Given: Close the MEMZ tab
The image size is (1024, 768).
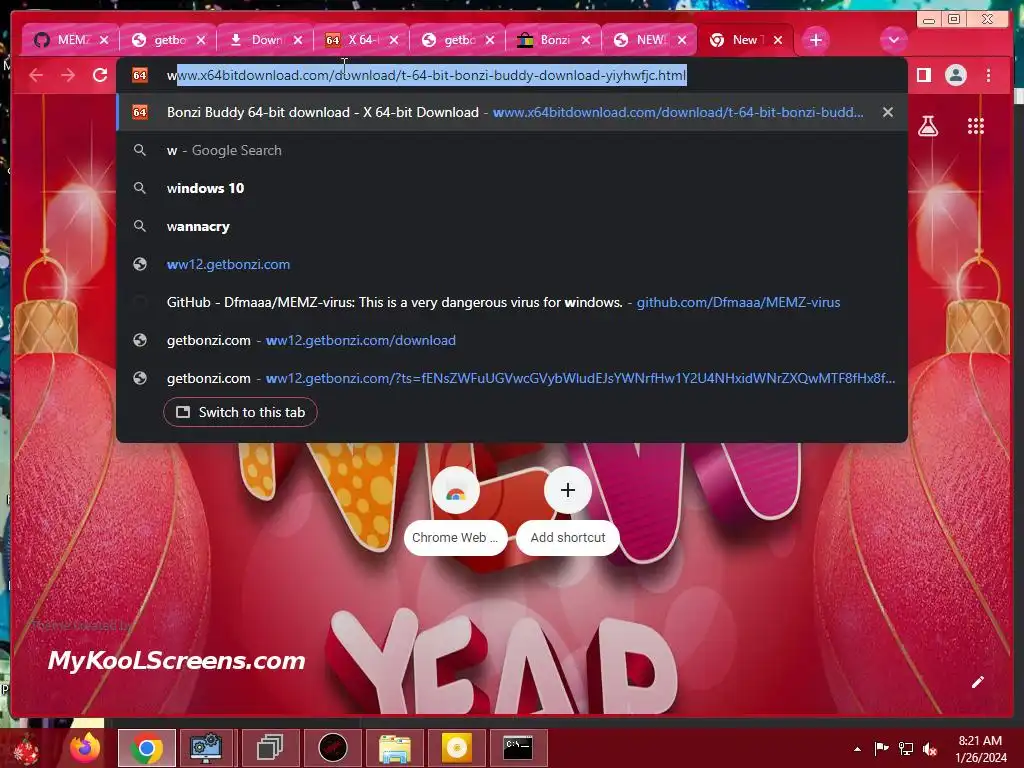Looking at the screenshot, I should [104, 40].
